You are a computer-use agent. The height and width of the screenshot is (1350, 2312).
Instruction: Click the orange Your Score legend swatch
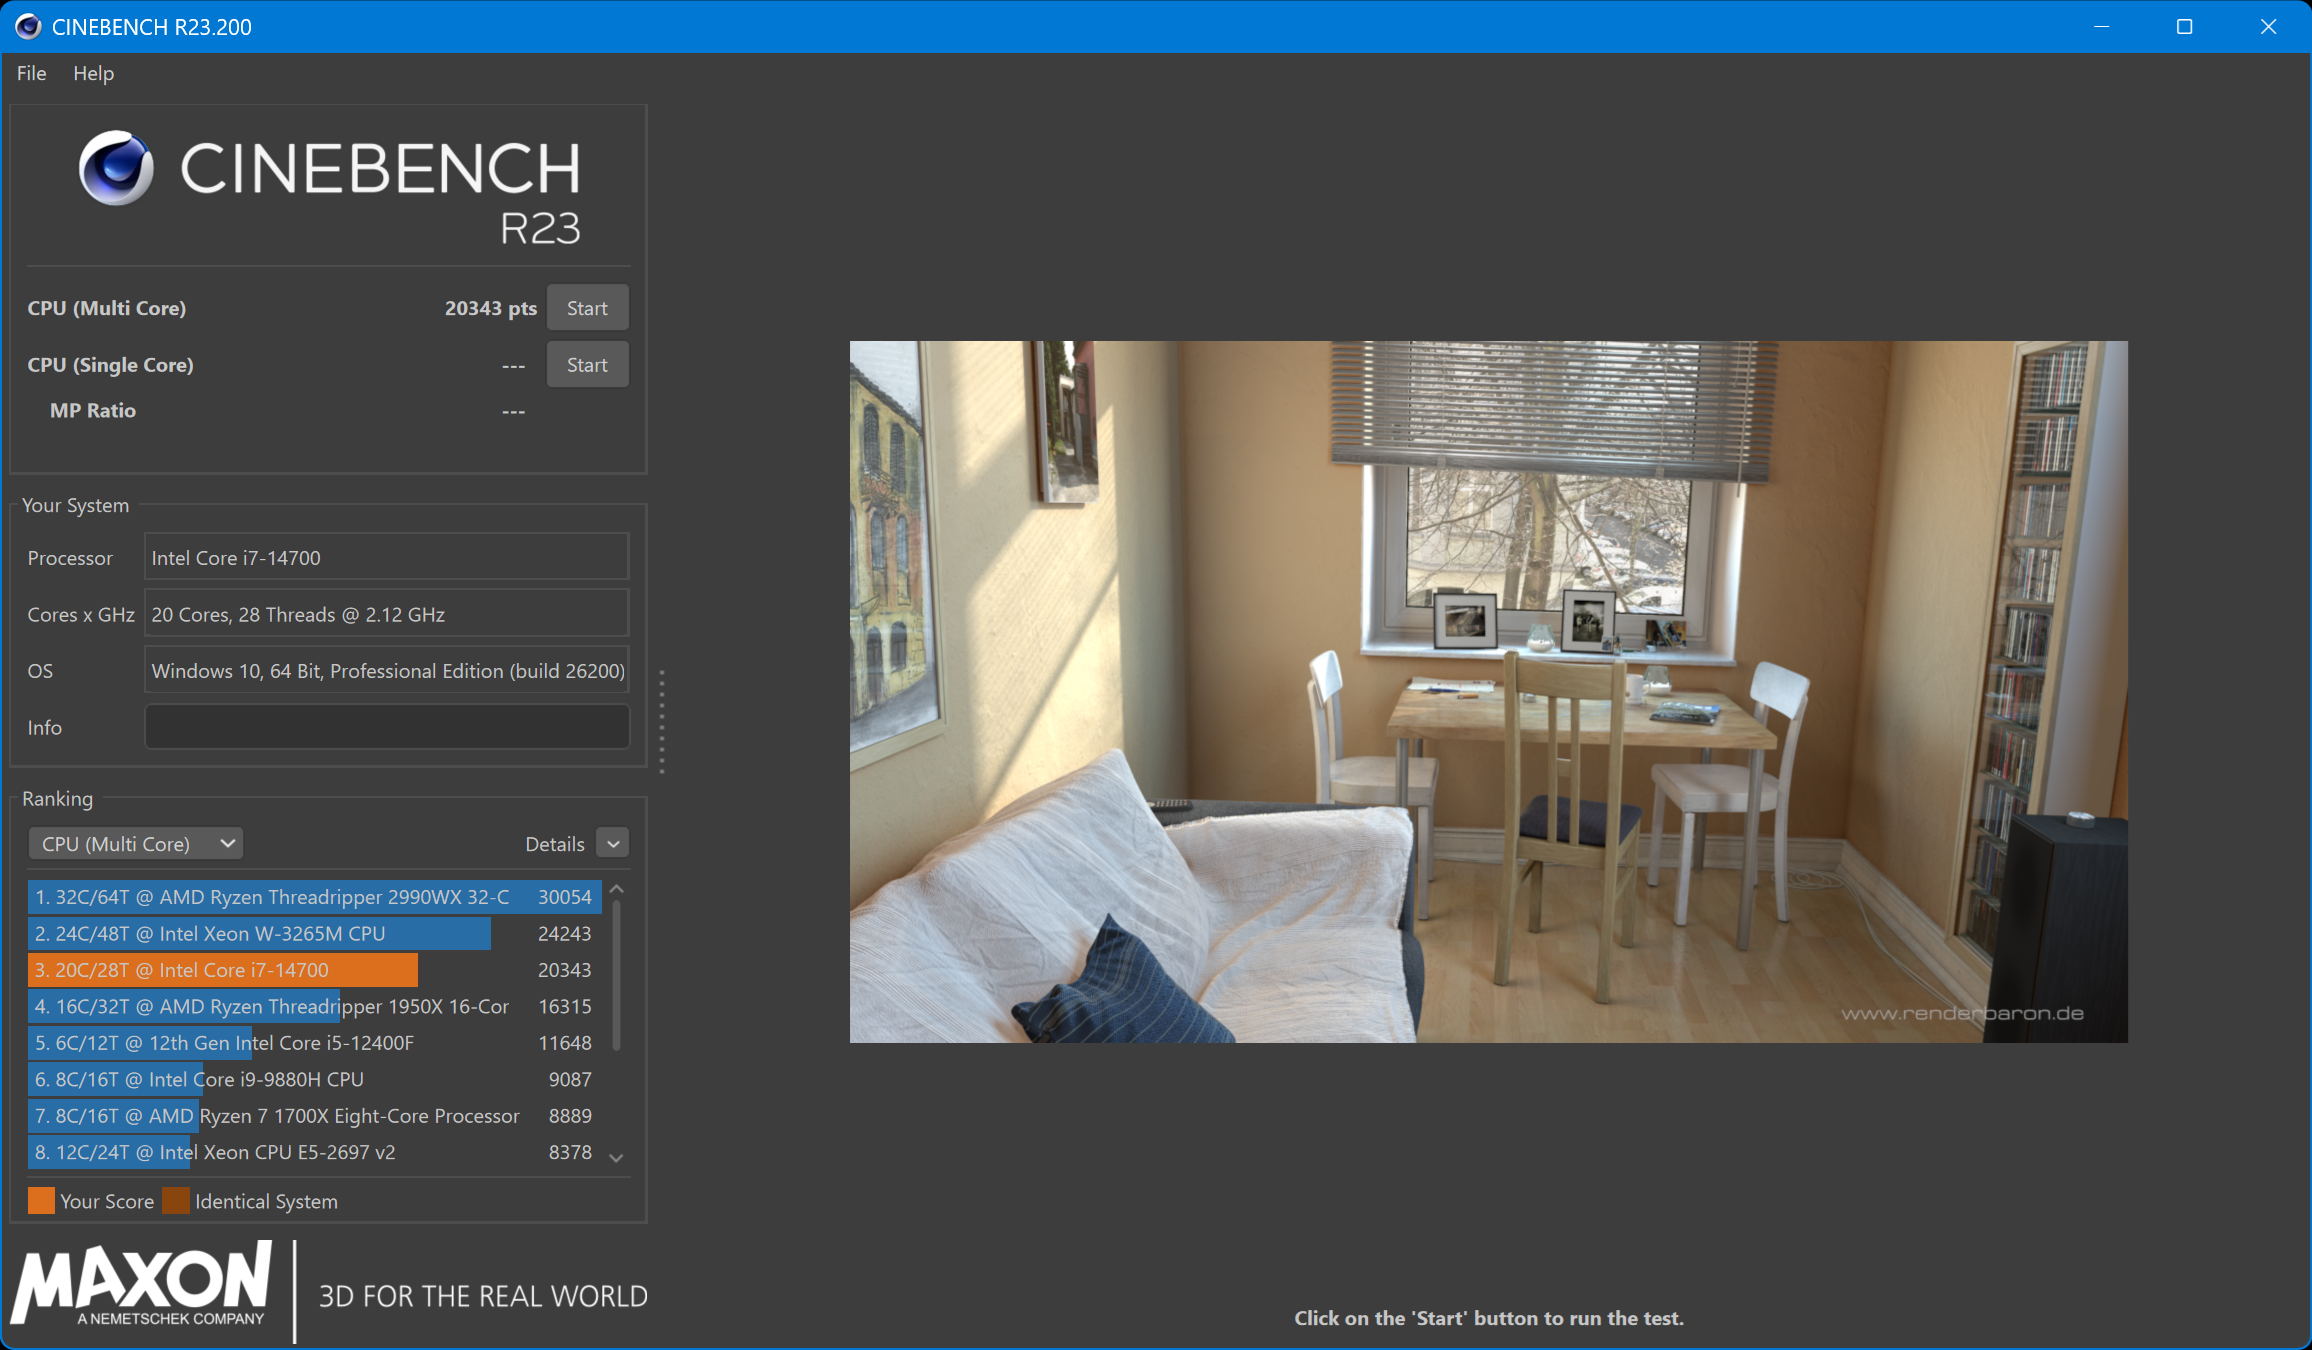41,1201
